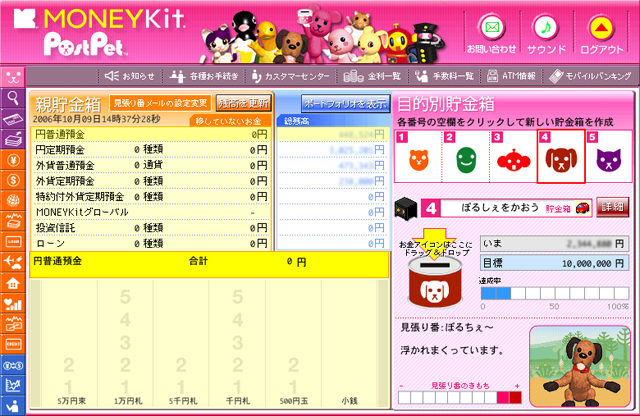Click the LOAN sidebar icon
The height and width of the screenshot is (416, 640).
pos(13,242)
